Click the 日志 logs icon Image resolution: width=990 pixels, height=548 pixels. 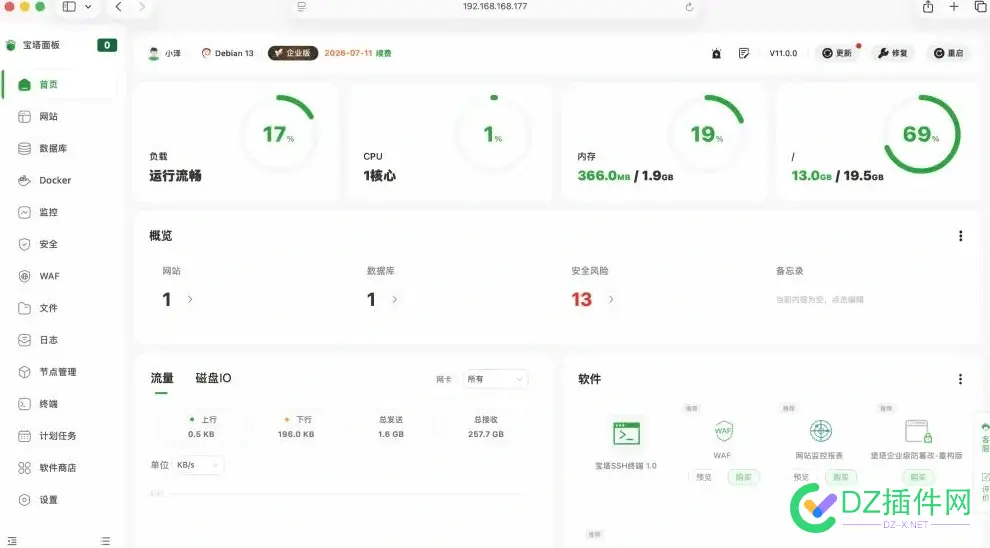[25, 340]
